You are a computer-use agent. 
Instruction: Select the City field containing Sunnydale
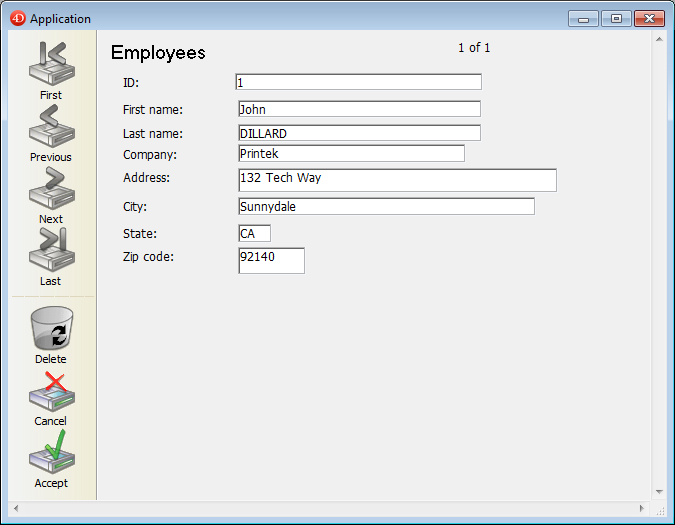click(x=385, y=206)
